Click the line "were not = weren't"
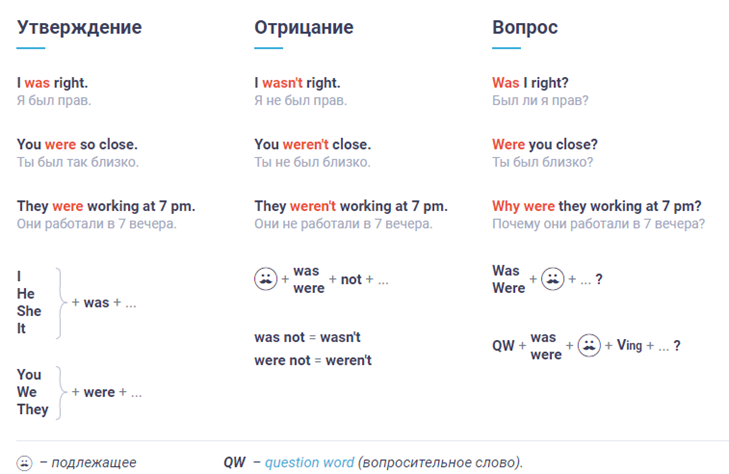This screenshot has width=729, height=474. coord(313,360)
